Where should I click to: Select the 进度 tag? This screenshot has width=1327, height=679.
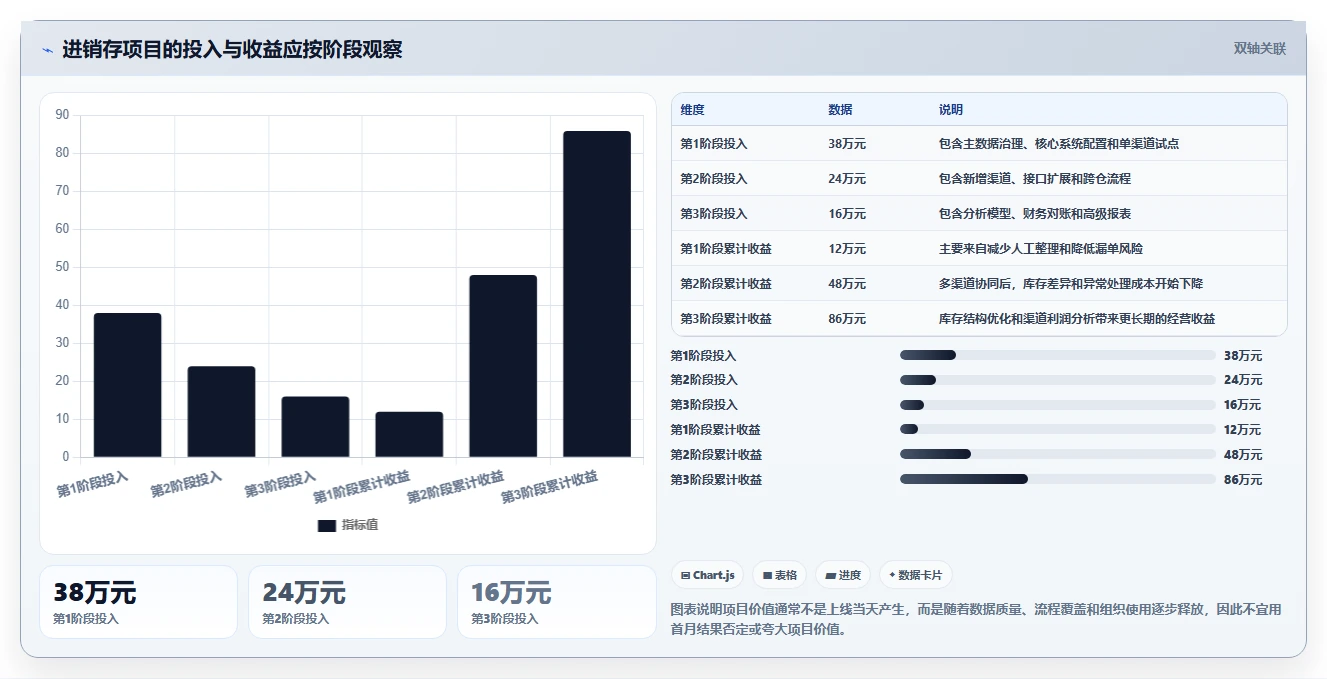[843, 575]
